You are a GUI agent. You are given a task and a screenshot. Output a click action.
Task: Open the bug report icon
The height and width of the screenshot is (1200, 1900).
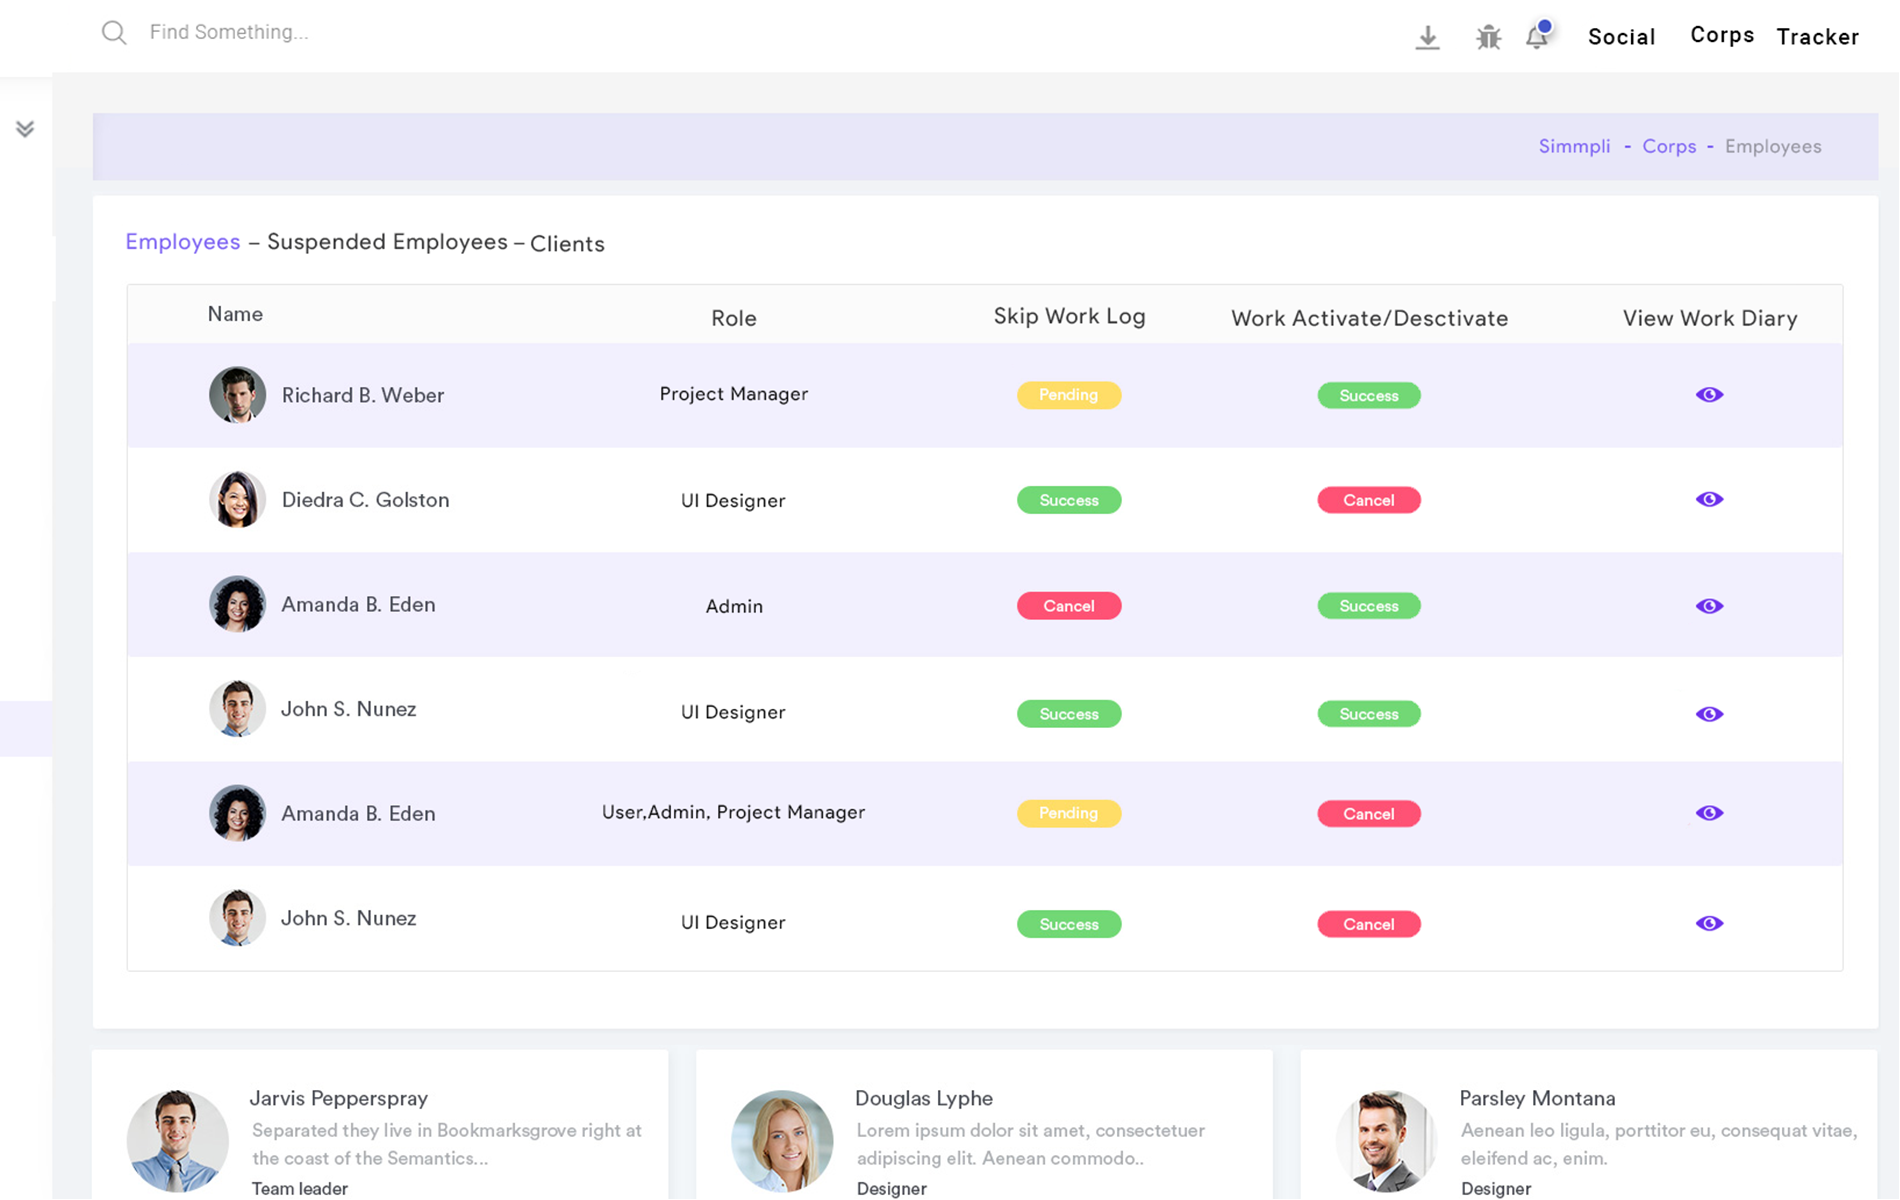[x=1488, y=38]
